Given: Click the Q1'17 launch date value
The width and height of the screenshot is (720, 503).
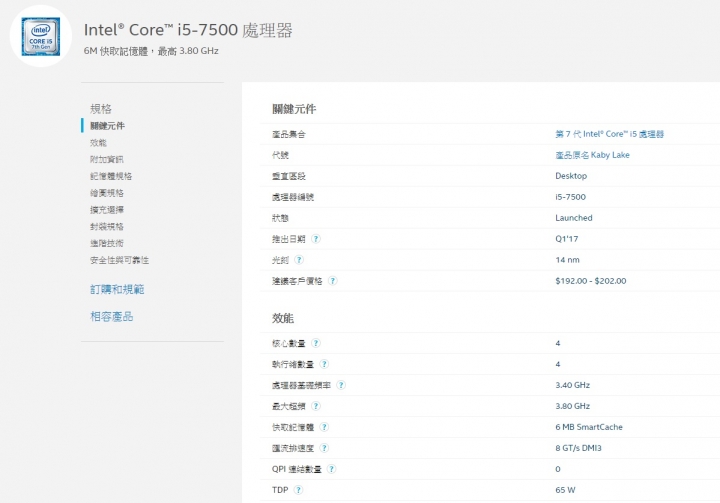Looking at the screenshot, I should click(567, 239).
